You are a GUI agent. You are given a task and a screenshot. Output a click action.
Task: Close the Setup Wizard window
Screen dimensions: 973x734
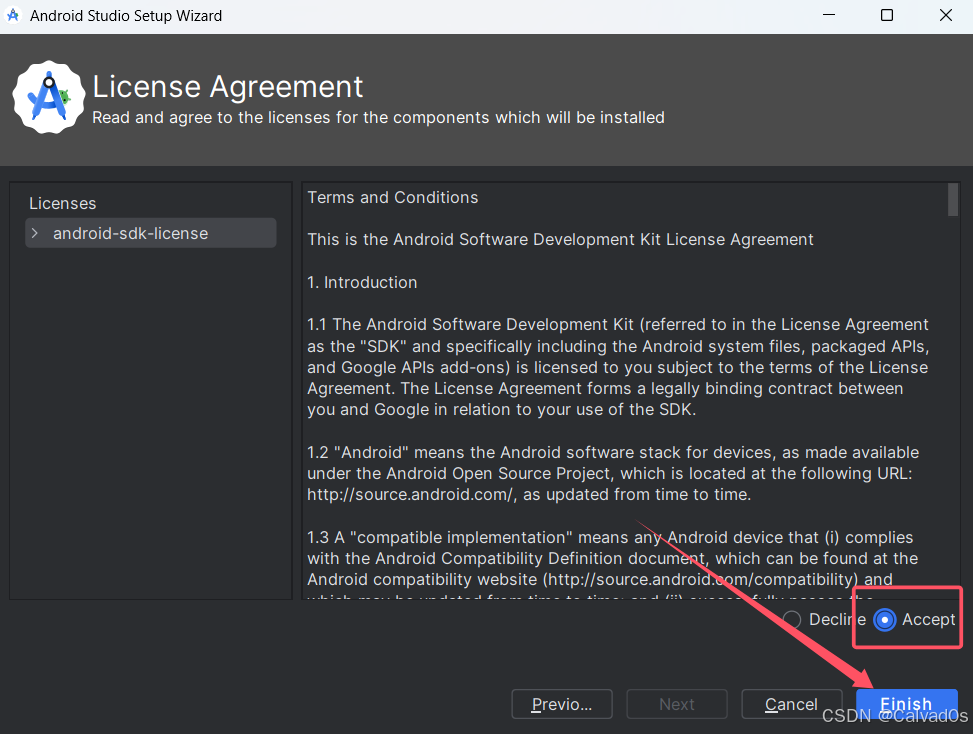[x=946, y=15]
